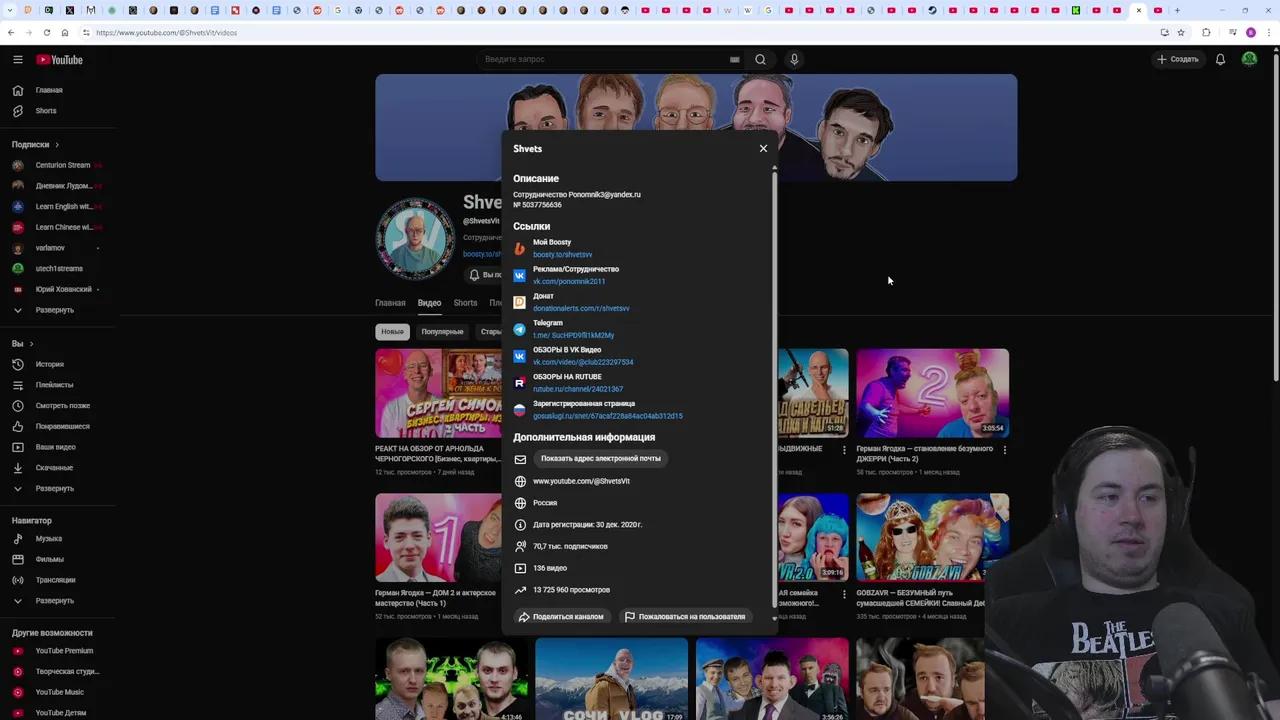1280x720 pixels.
Task: Click the Создать create button
Action: [x=1178, y=59]
